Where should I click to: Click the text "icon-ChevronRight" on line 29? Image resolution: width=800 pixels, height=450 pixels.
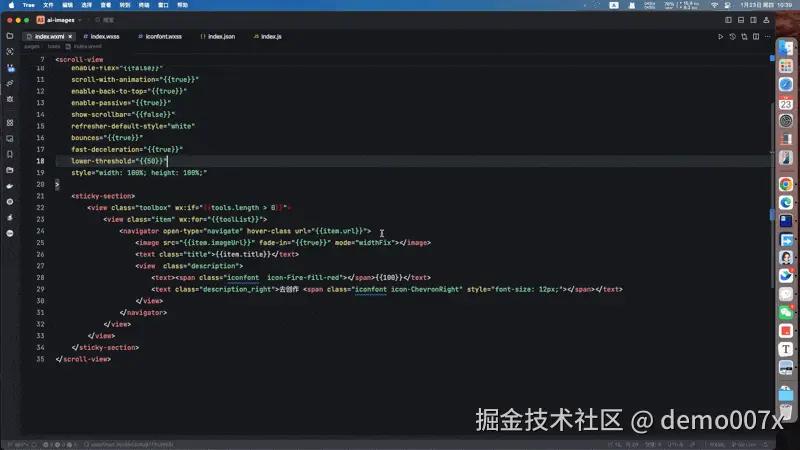pyautogui.click(x=427, y=289)
